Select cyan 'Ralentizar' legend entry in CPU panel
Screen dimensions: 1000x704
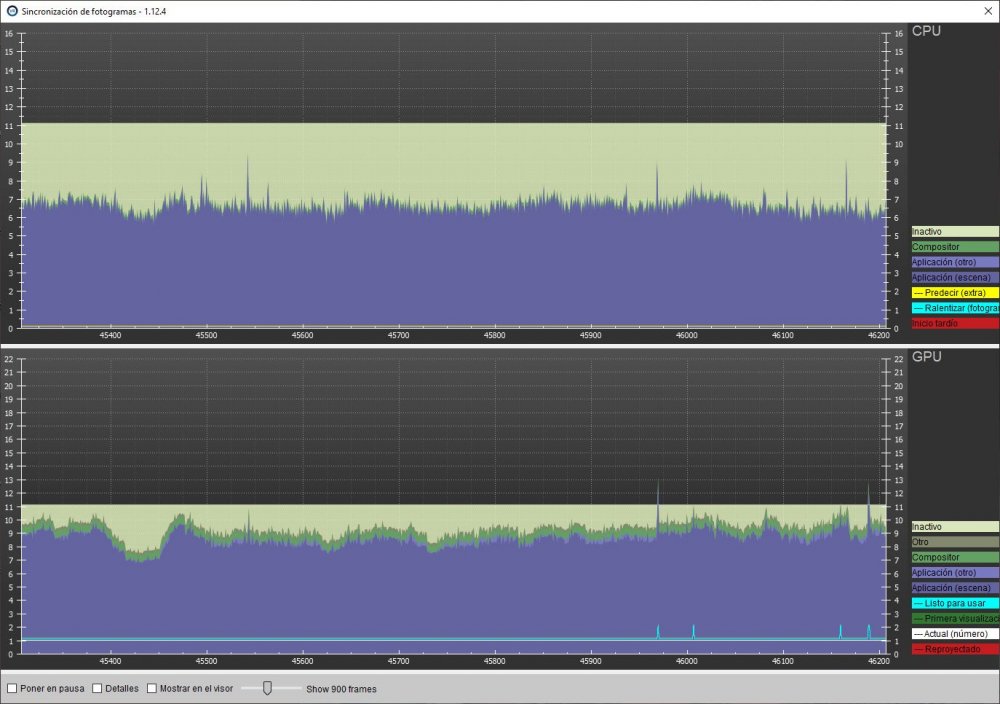[x=954, y=308]
